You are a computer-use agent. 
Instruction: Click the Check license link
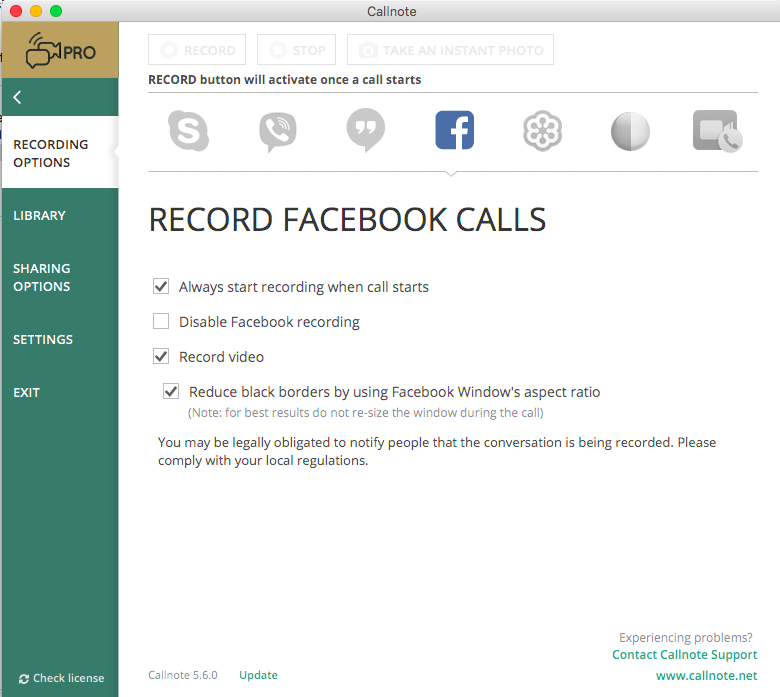pos(69,678)
